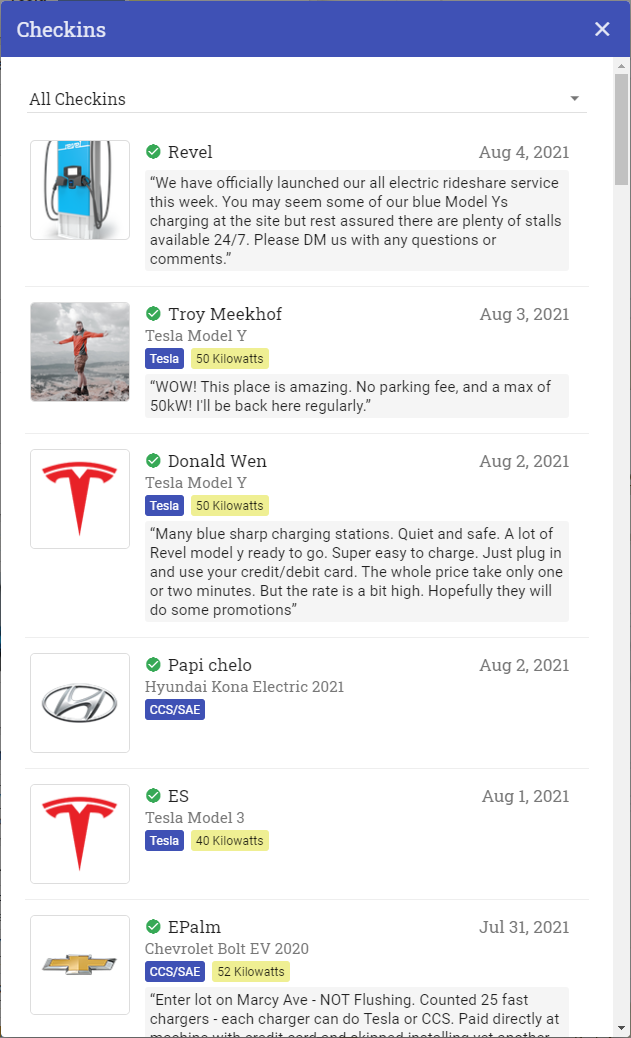Click Revel's charger station thumbnail
Screen dimensions: 631x1038
(80, 190)
